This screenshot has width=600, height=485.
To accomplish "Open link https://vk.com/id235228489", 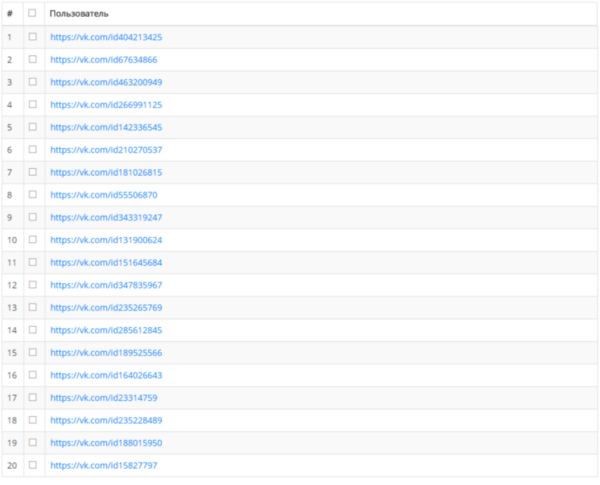I will tap(106, 420).
